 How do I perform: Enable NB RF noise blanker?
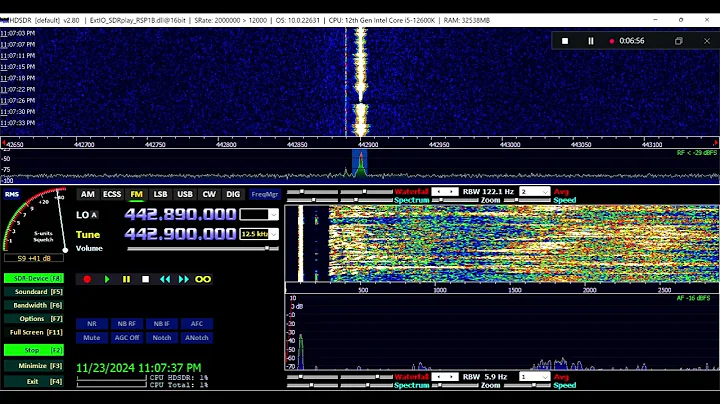[x=127, y=324]
